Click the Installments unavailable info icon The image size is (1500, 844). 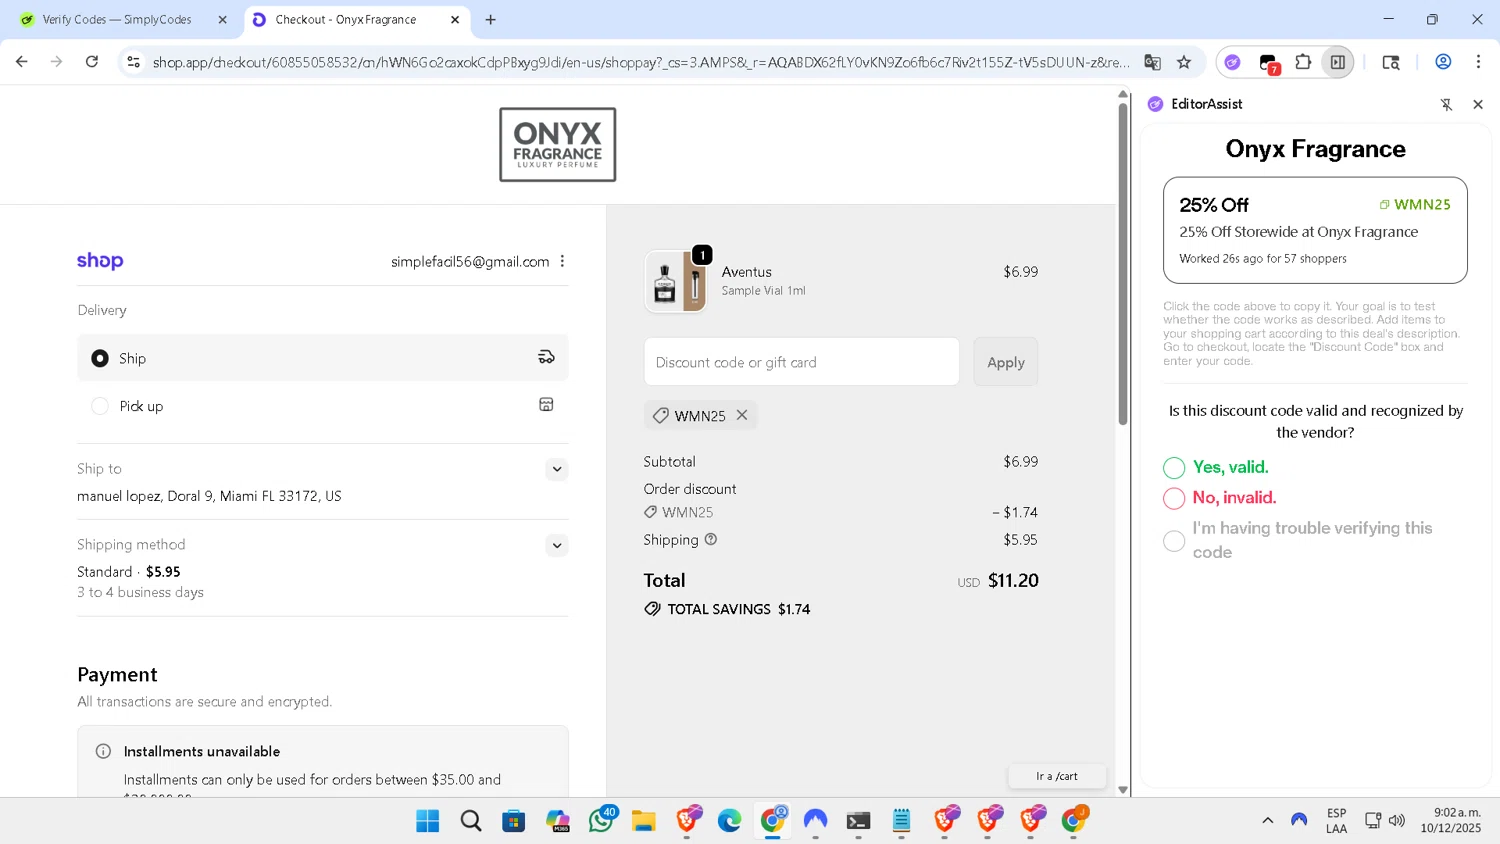[103, 751]
